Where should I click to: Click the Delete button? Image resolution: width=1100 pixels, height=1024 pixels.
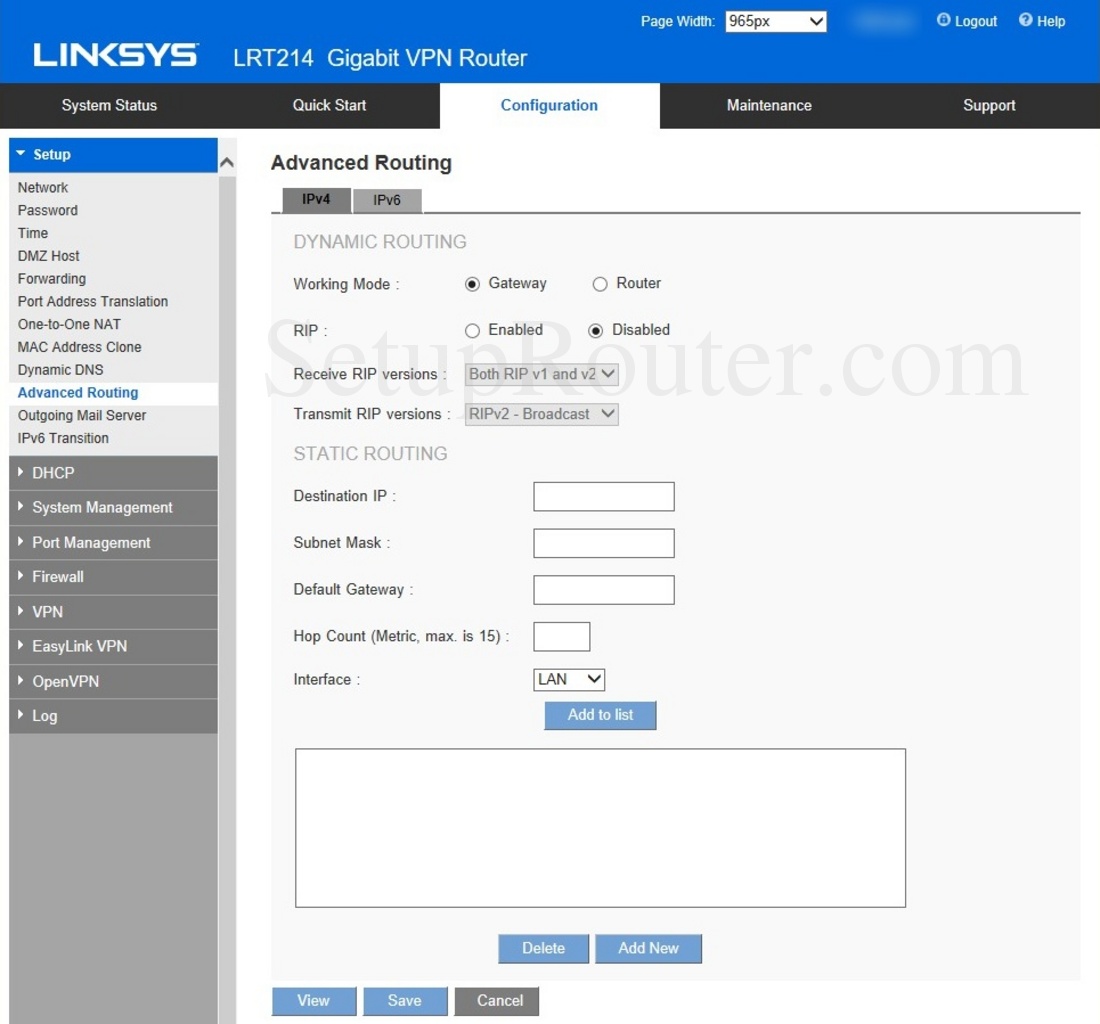pyautogui.click(x=544, y=949)
